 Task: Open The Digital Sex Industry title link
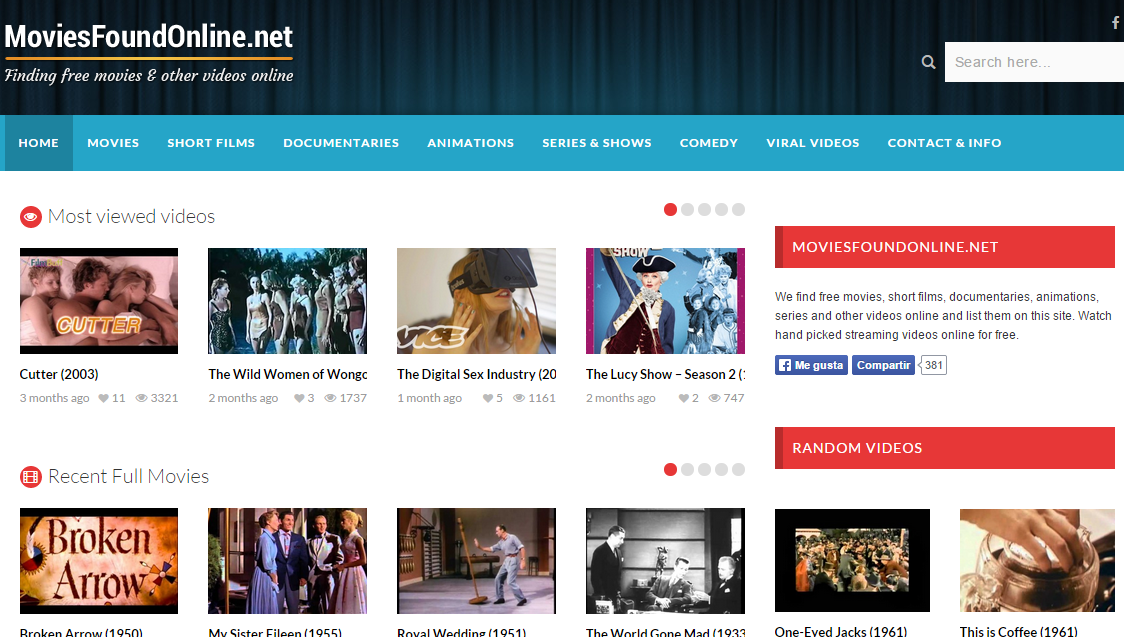pyautogui.click(x=477, y=374)
